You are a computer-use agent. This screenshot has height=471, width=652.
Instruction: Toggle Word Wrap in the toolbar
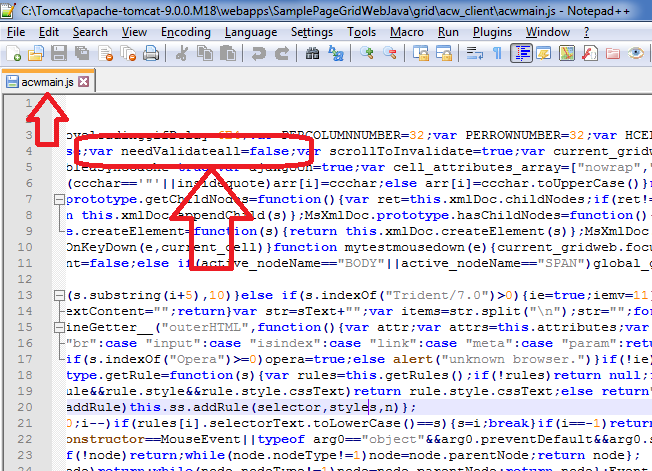(471, 53)
